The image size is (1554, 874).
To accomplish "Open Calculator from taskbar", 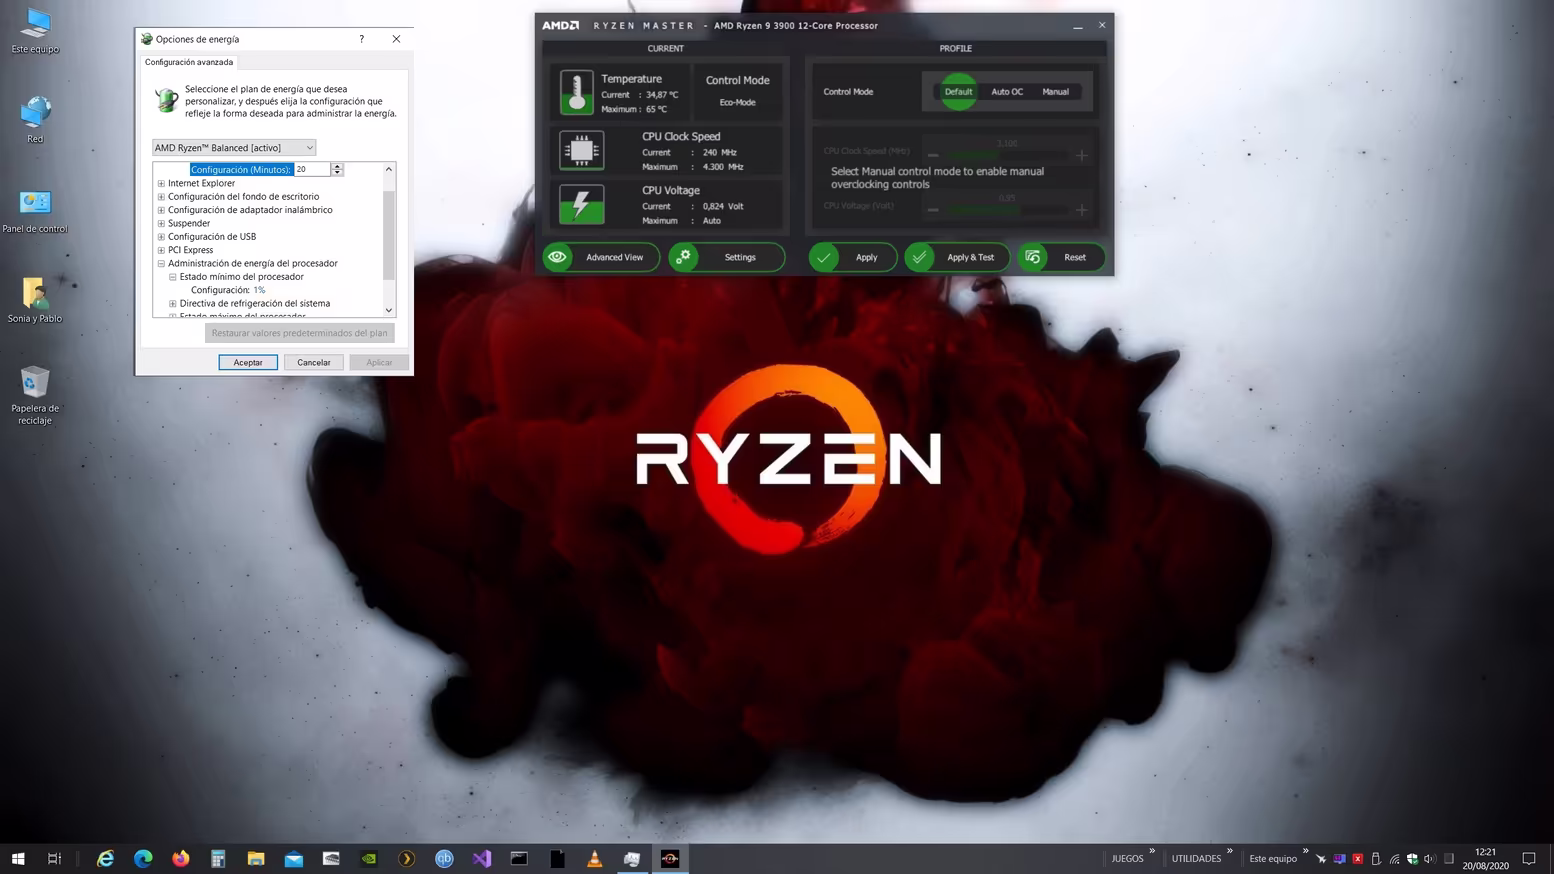I will 218,859.
